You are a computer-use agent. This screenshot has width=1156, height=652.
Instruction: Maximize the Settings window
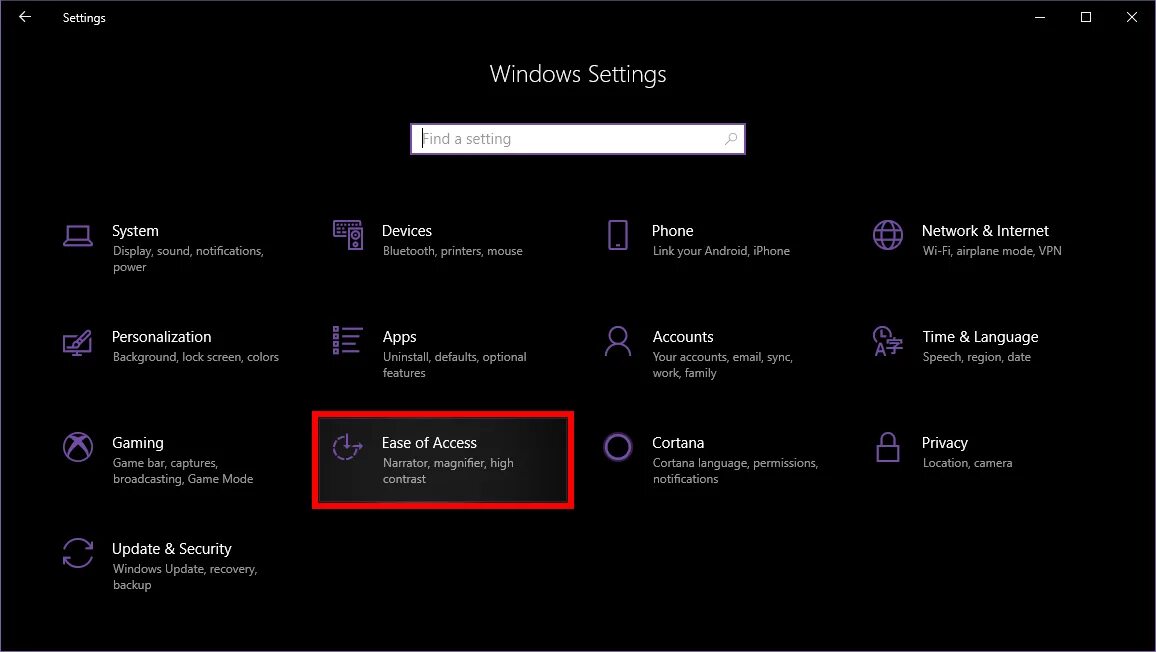coord(1085,17)
